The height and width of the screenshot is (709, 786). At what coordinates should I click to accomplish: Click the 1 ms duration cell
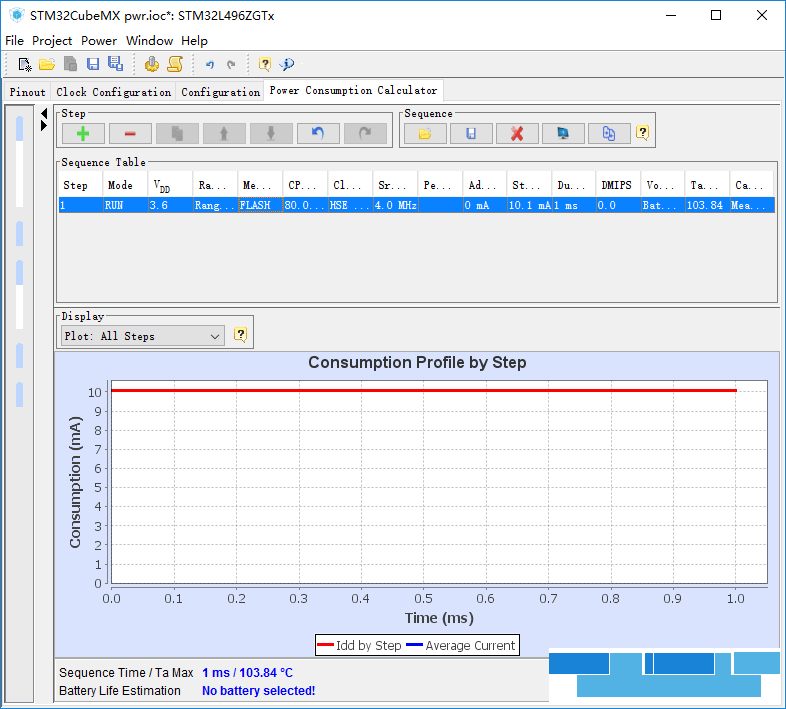click(574, 205)
